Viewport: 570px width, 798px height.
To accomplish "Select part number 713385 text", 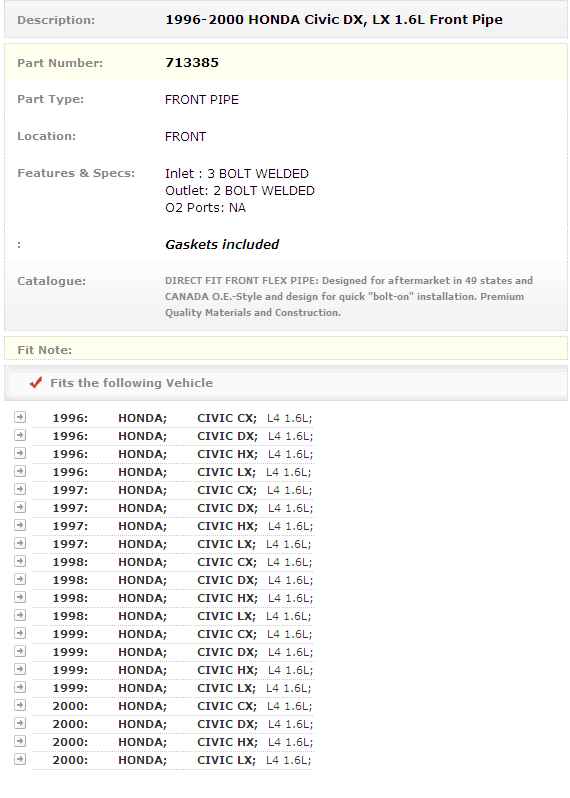I will 192,63.
